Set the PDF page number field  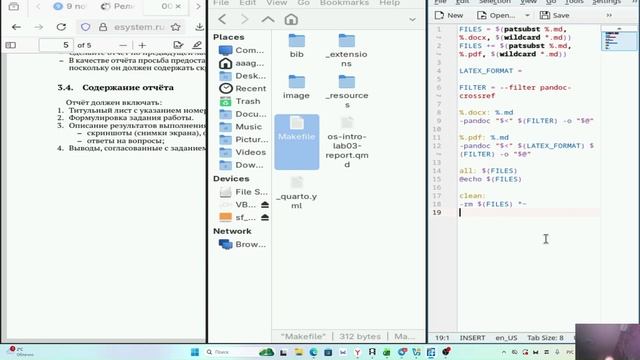pos(56,45)
